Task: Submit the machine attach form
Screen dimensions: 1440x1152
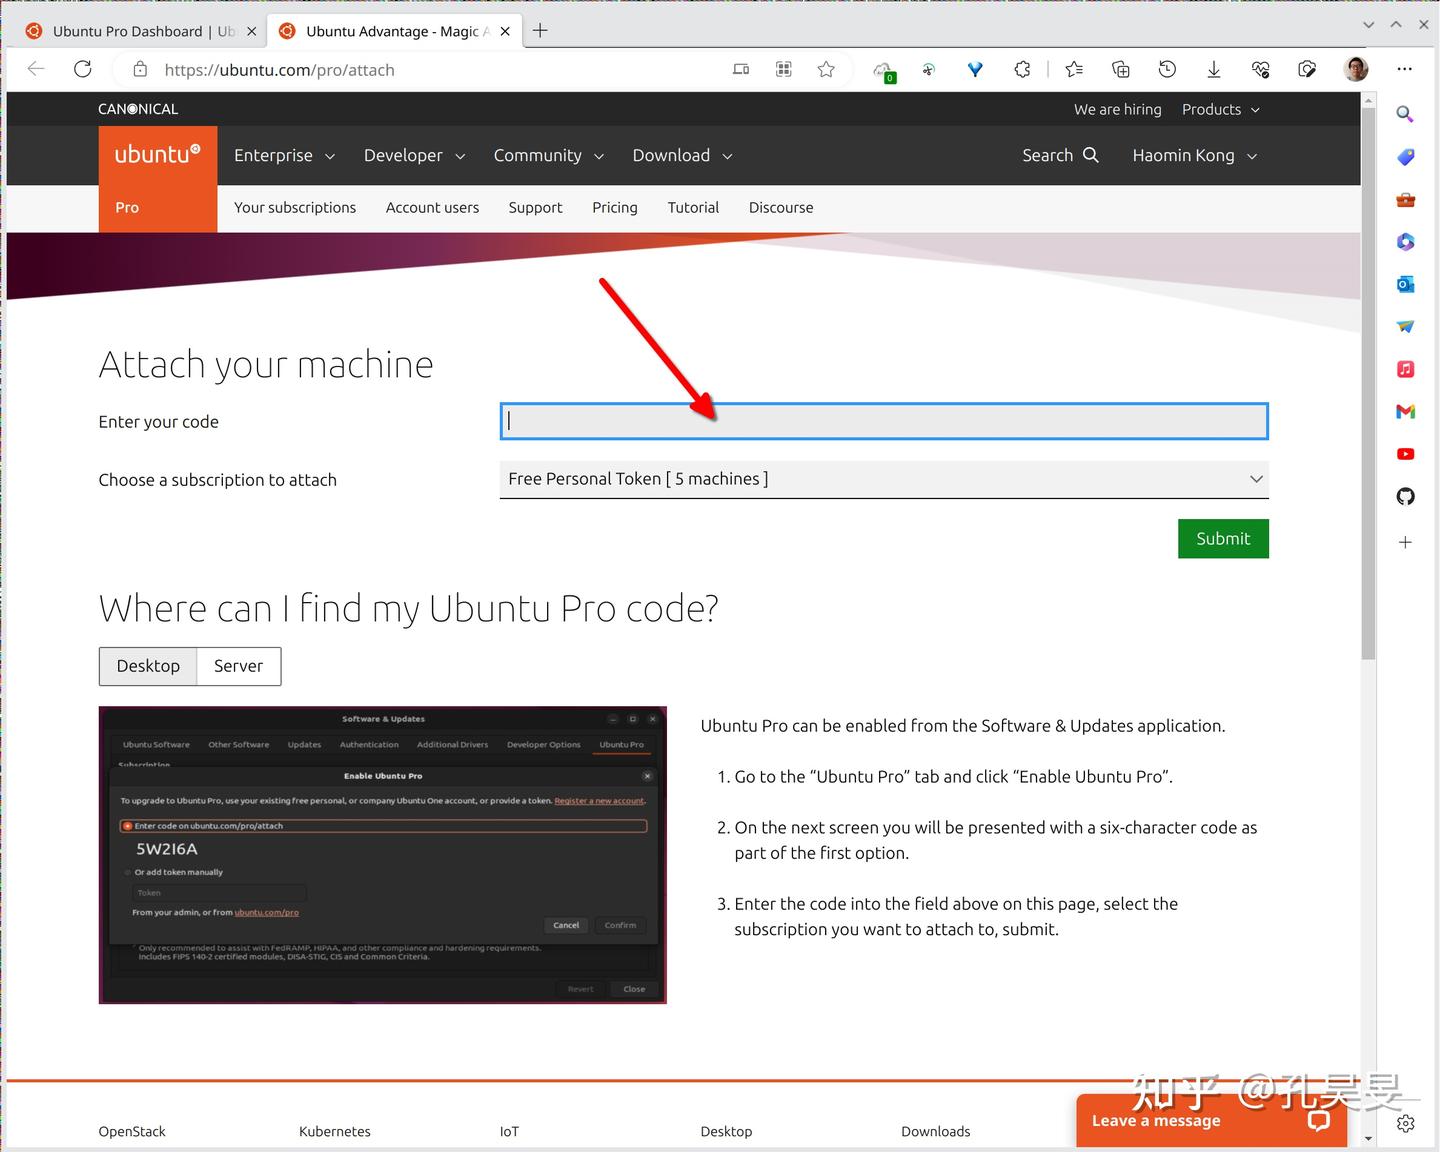Action: (x=1222, y=538)
